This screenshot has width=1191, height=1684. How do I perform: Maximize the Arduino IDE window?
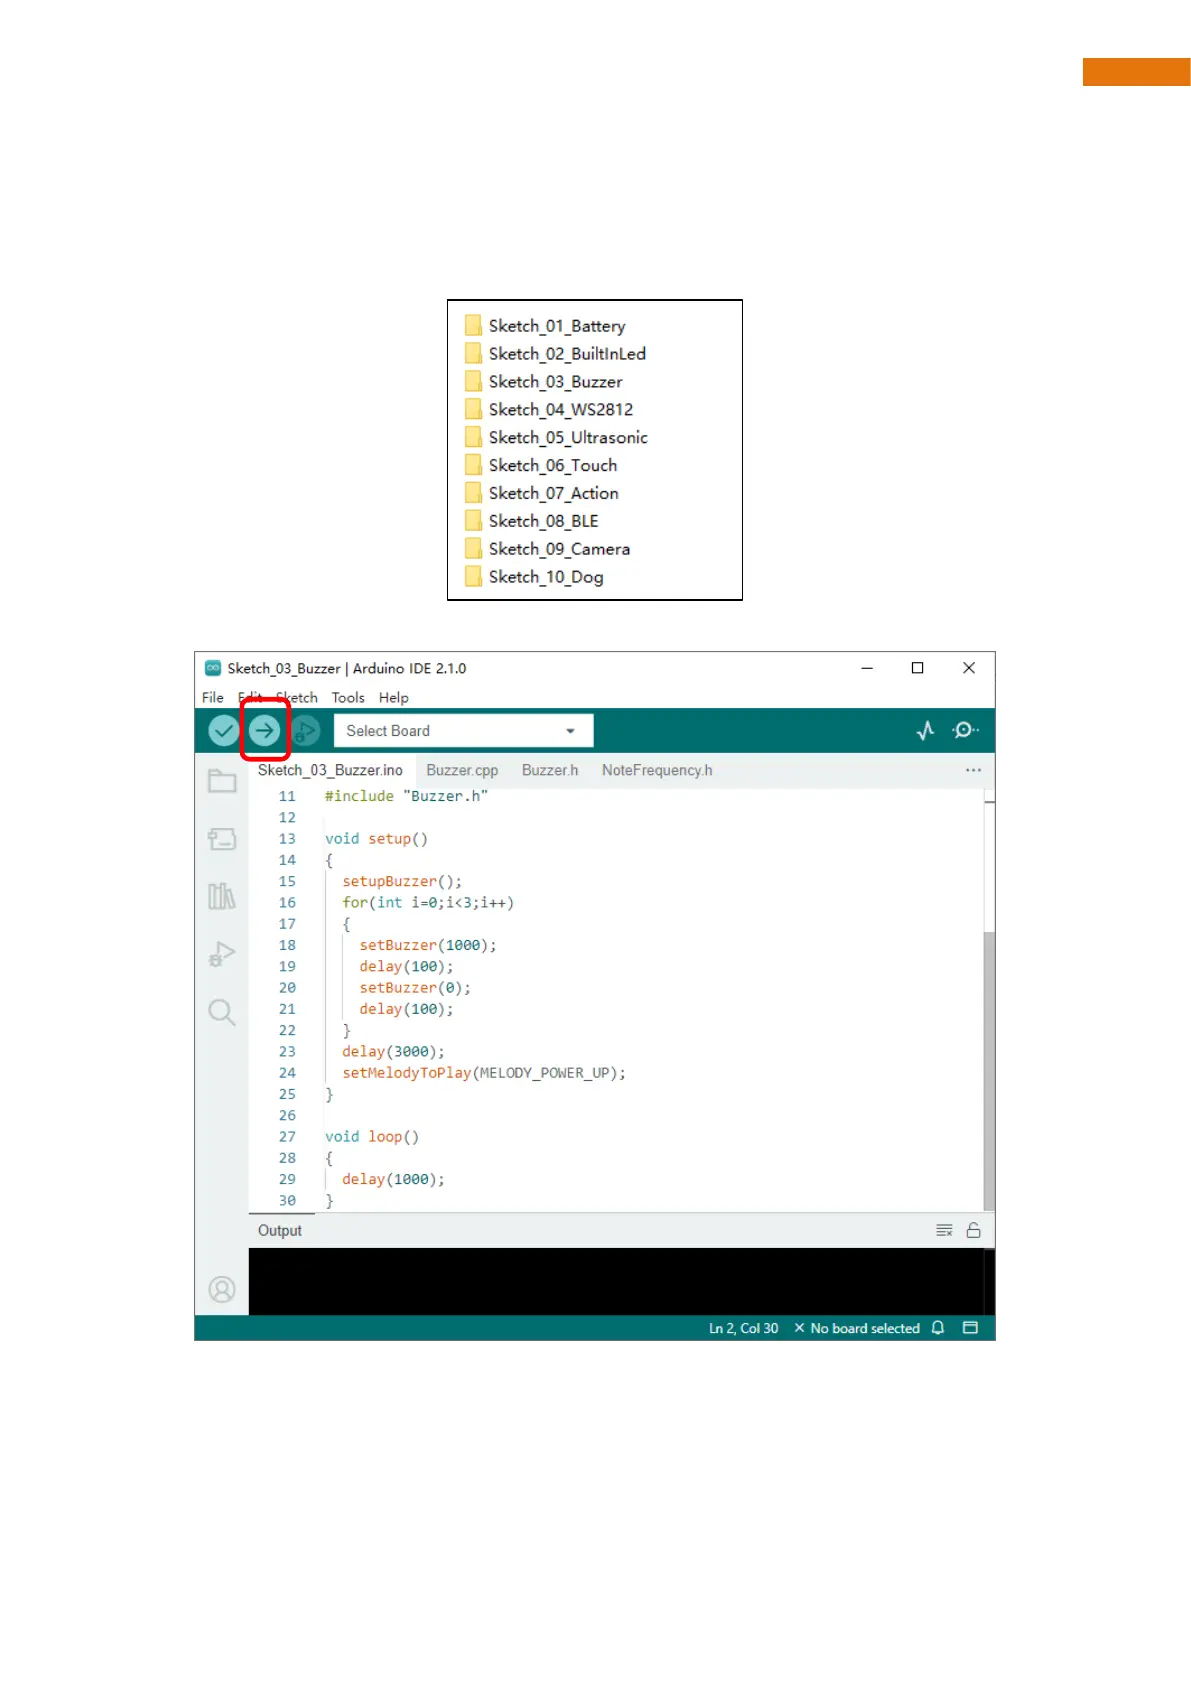(x=917, y=668)
